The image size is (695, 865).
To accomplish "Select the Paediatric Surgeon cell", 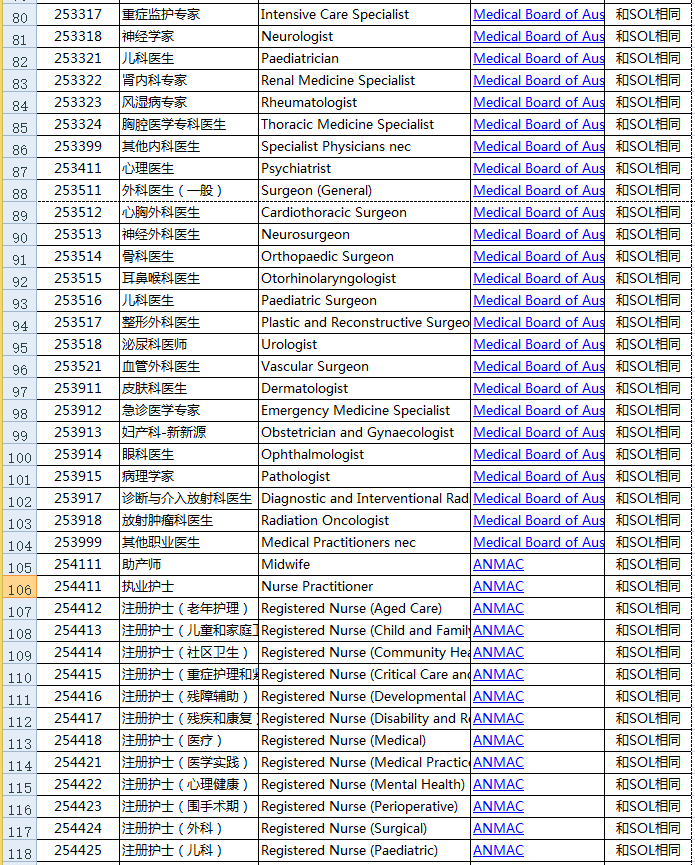I will coord(364,301).
